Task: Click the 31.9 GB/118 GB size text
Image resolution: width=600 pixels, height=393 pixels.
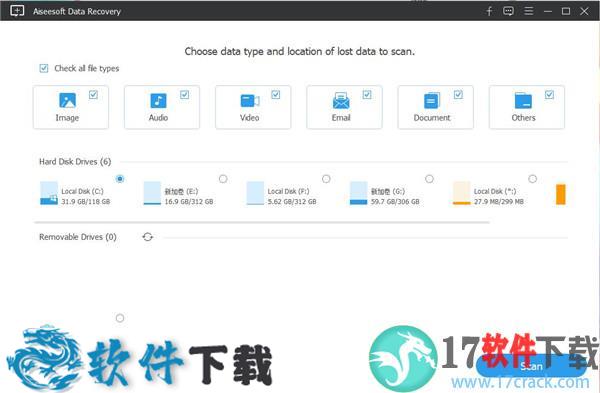Action: click(86, 202)
